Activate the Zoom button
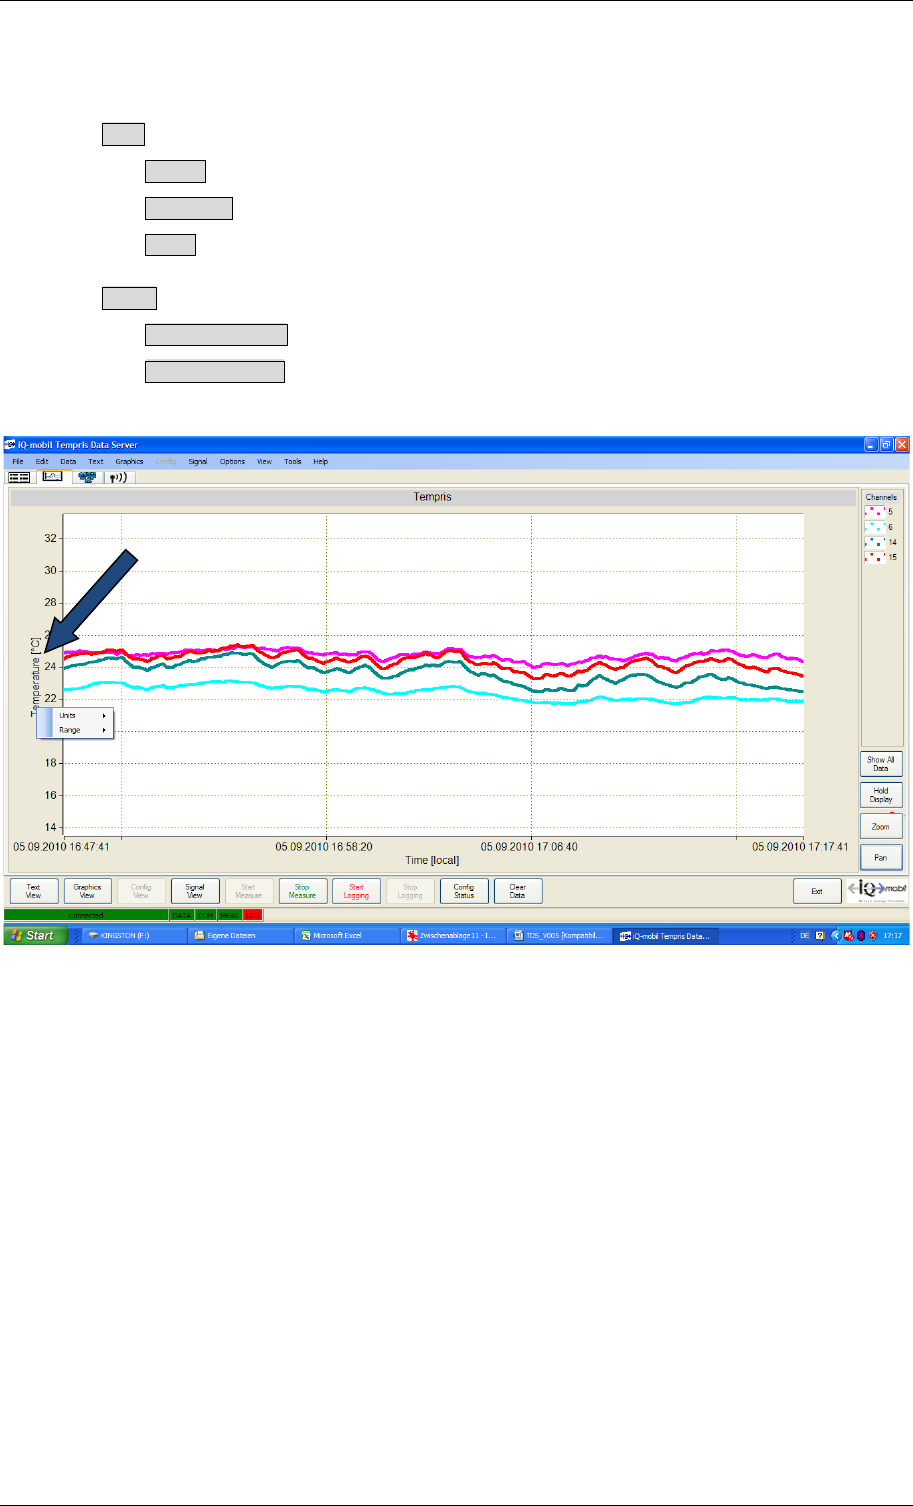 click(x=881, y=827)
